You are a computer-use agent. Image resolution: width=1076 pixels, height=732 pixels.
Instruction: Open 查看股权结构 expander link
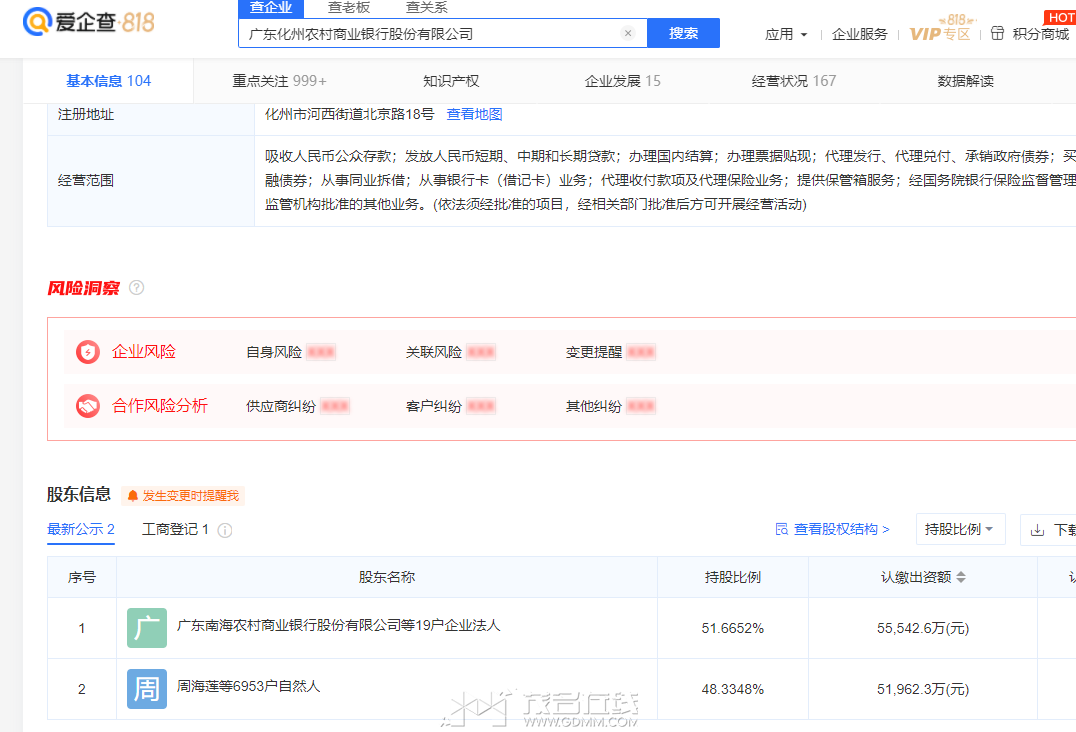click(x=832, y=529)
